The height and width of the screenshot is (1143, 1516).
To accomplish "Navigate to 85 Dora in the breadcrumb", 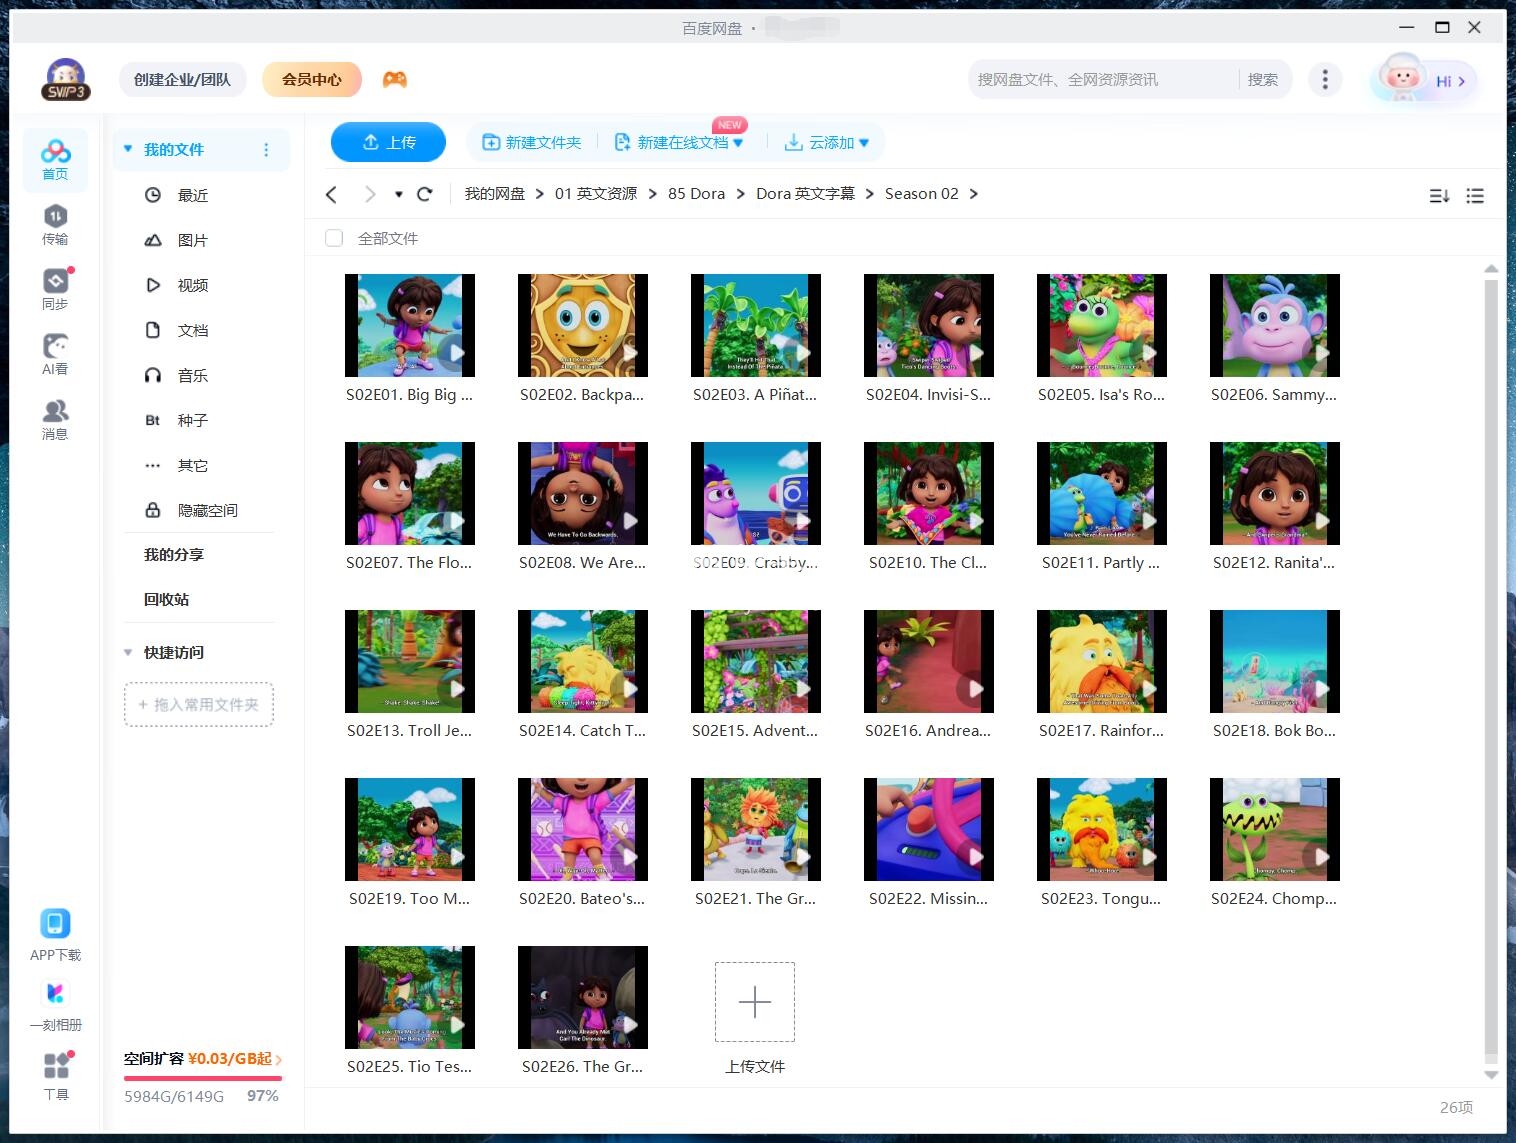I will pos(695,193).
